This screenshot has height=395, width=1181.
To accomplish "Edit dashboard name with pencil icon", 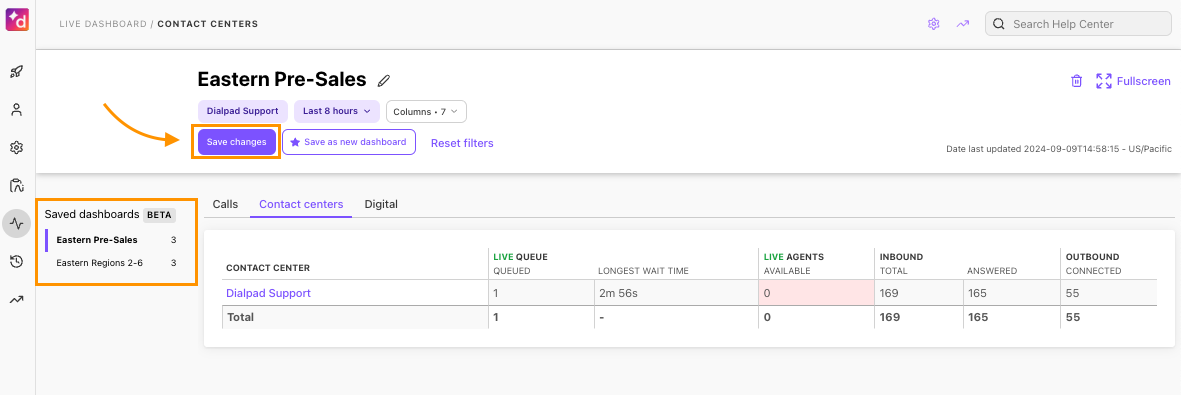I will 383,80.
